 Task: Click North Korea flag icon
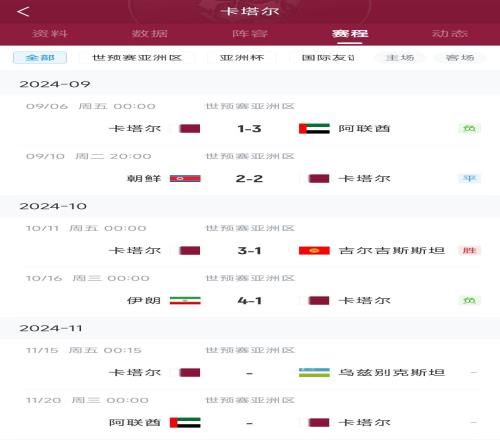coord(185,178)
